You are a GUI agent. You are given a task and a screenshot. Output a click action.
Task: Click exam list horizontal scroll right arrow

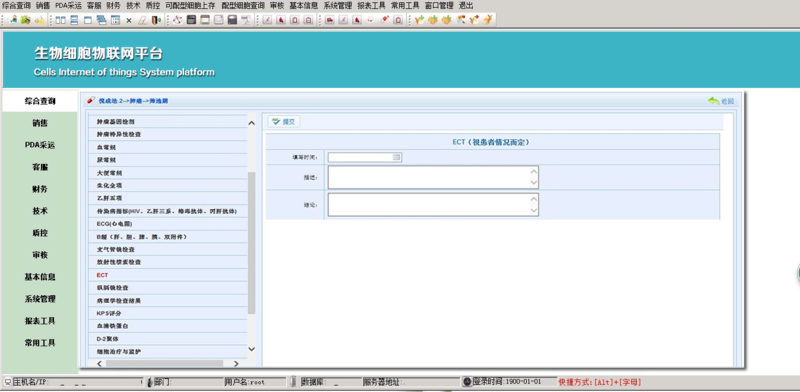click(x=236, y=363)
